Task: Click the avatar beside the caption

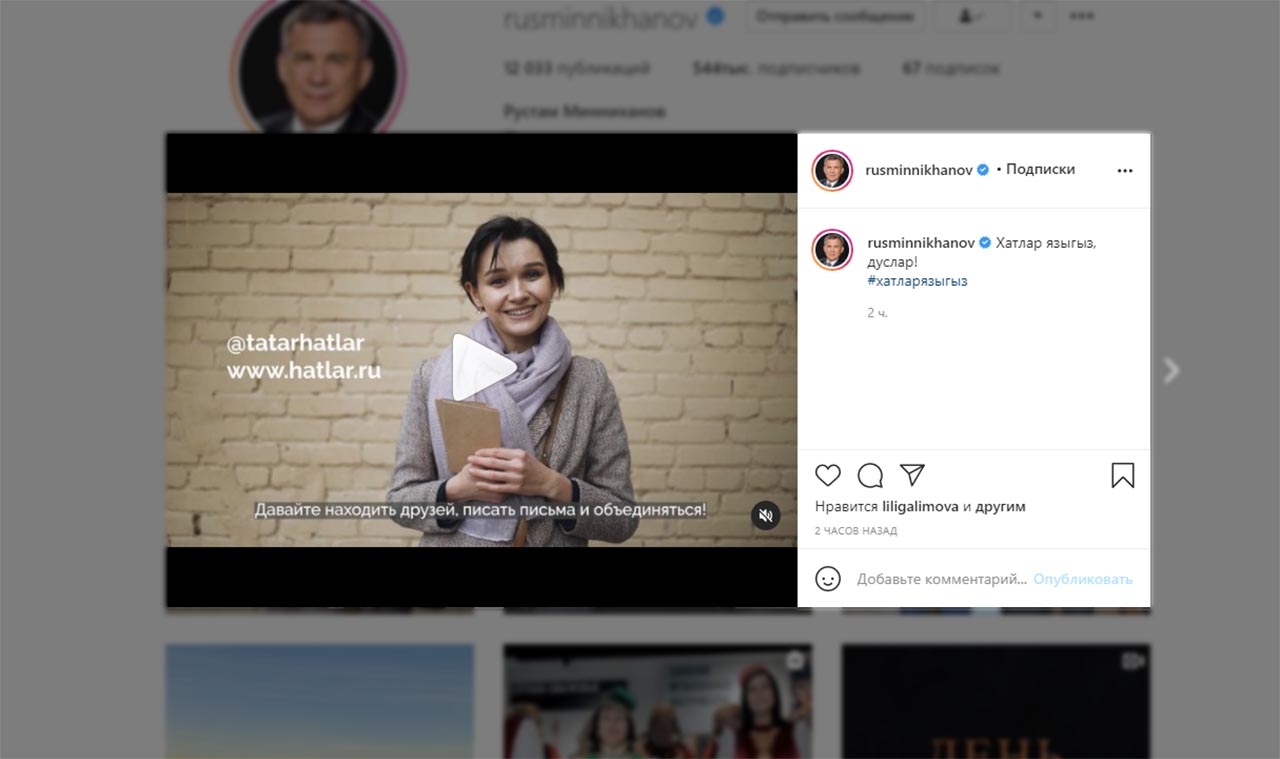Action: tap(832, 250)
